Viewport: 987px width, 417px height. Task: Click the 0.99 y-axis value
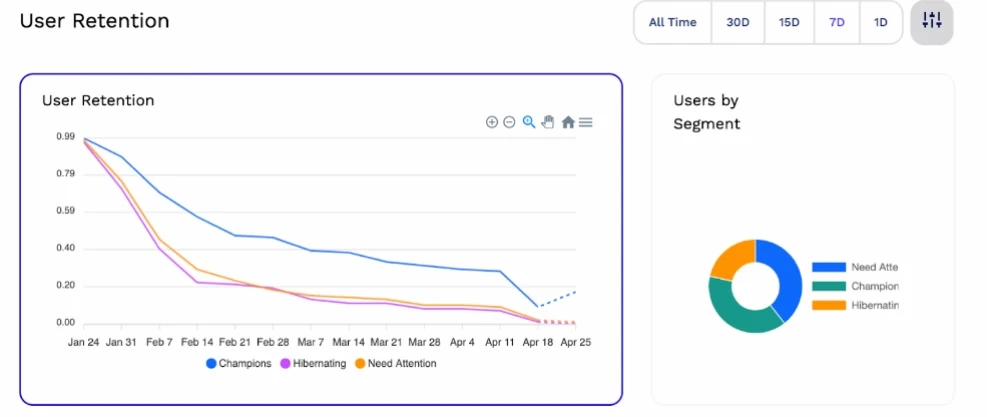[65, 137]
